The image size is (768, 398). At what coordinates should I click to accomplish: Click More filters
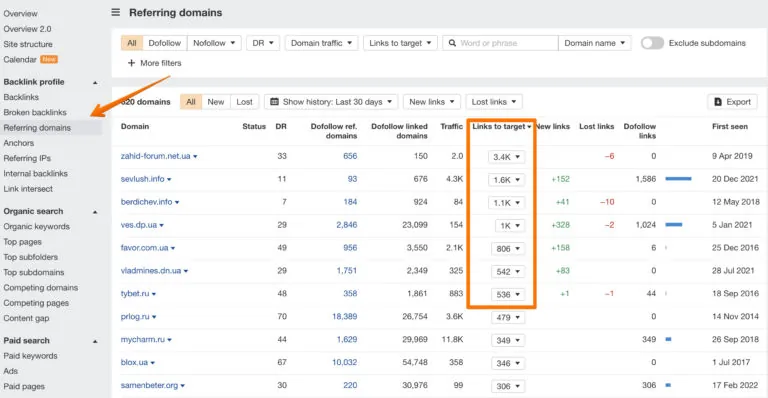(154, 63)
